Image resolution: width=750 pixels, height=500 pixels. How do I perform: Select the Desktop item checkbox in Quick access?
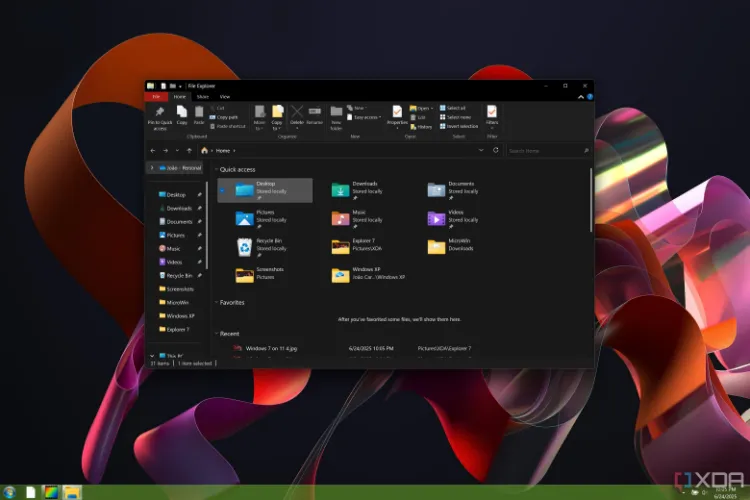(x=223, y=188)
